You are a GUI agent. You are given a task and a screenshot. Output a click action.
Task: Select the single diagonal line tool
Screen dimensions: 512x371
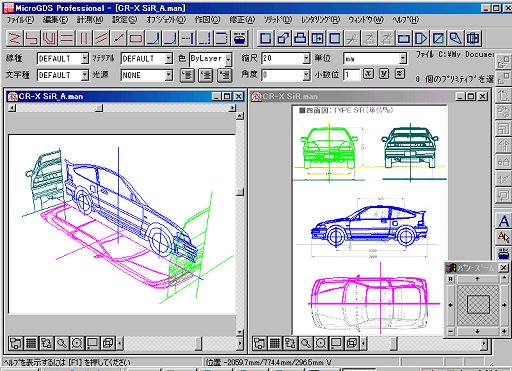118,38
